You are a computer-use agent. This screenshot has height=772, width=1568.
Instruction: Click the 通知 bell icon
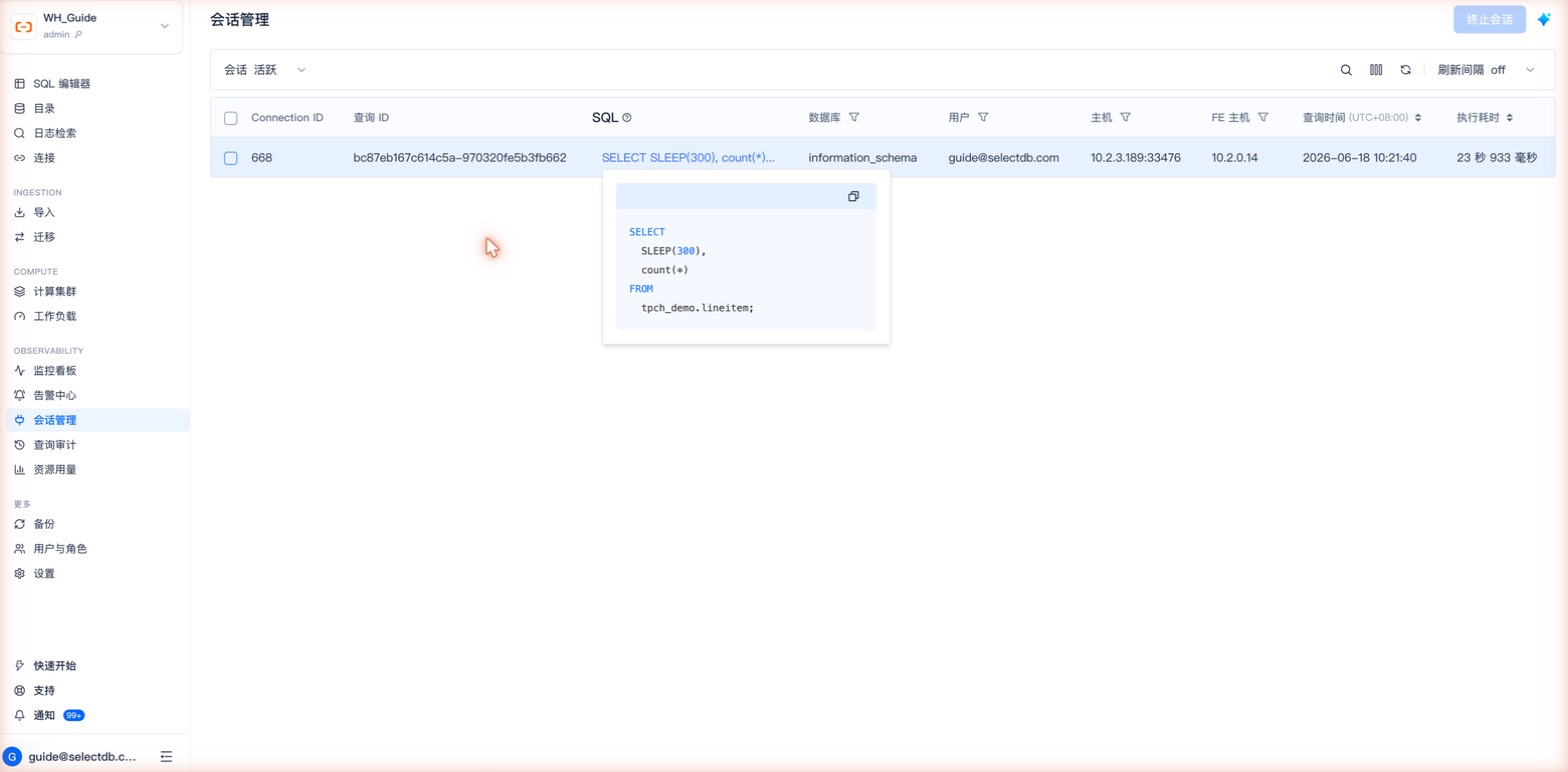point(20,716)
